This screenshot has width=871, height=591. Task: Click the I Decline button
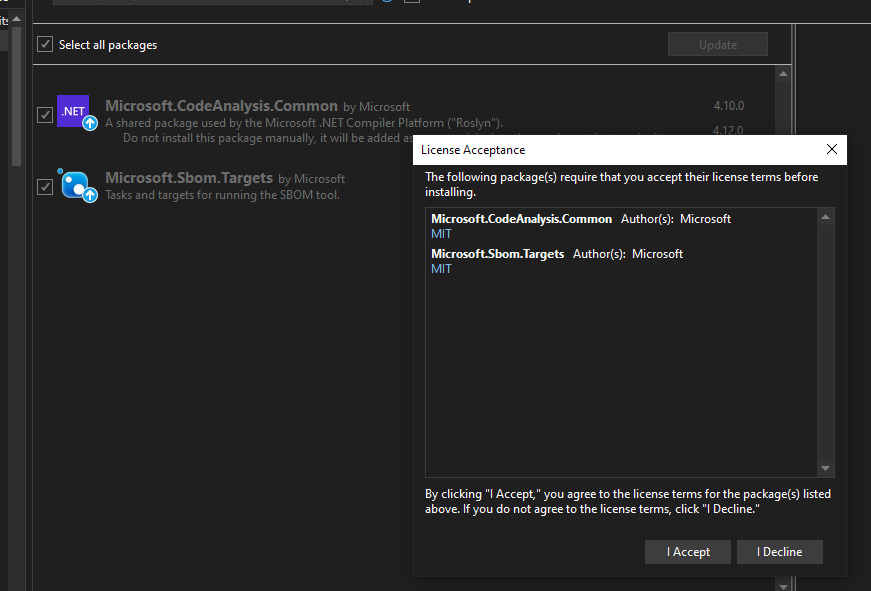[779, 552]
